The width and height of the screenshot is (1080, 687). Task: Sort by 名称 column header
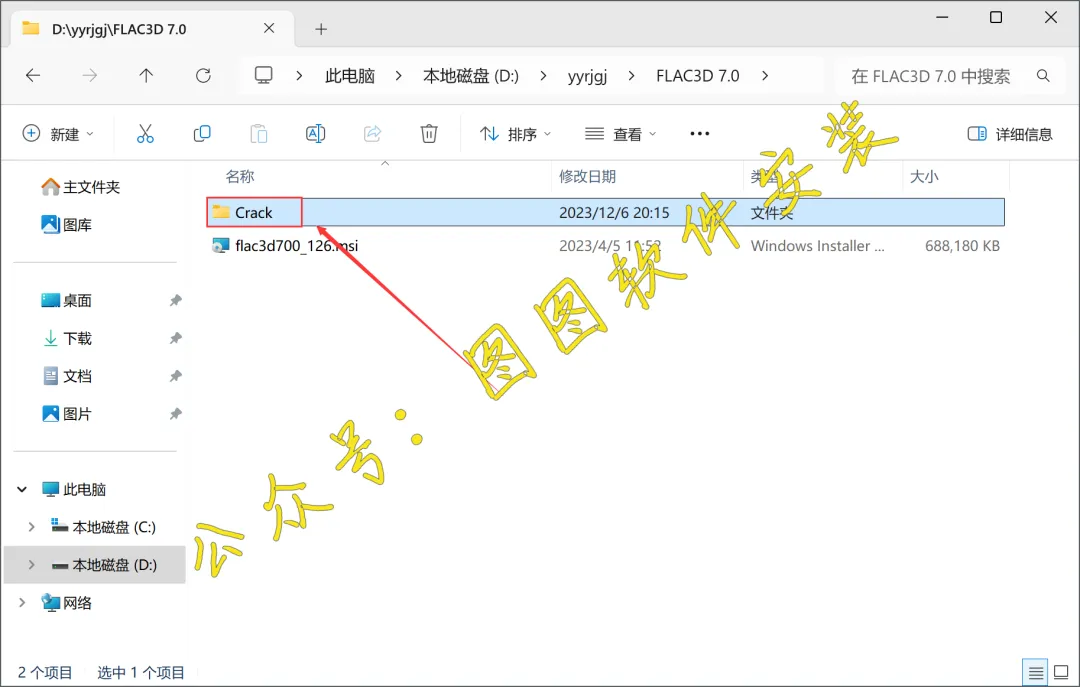[x=240, y=176]
